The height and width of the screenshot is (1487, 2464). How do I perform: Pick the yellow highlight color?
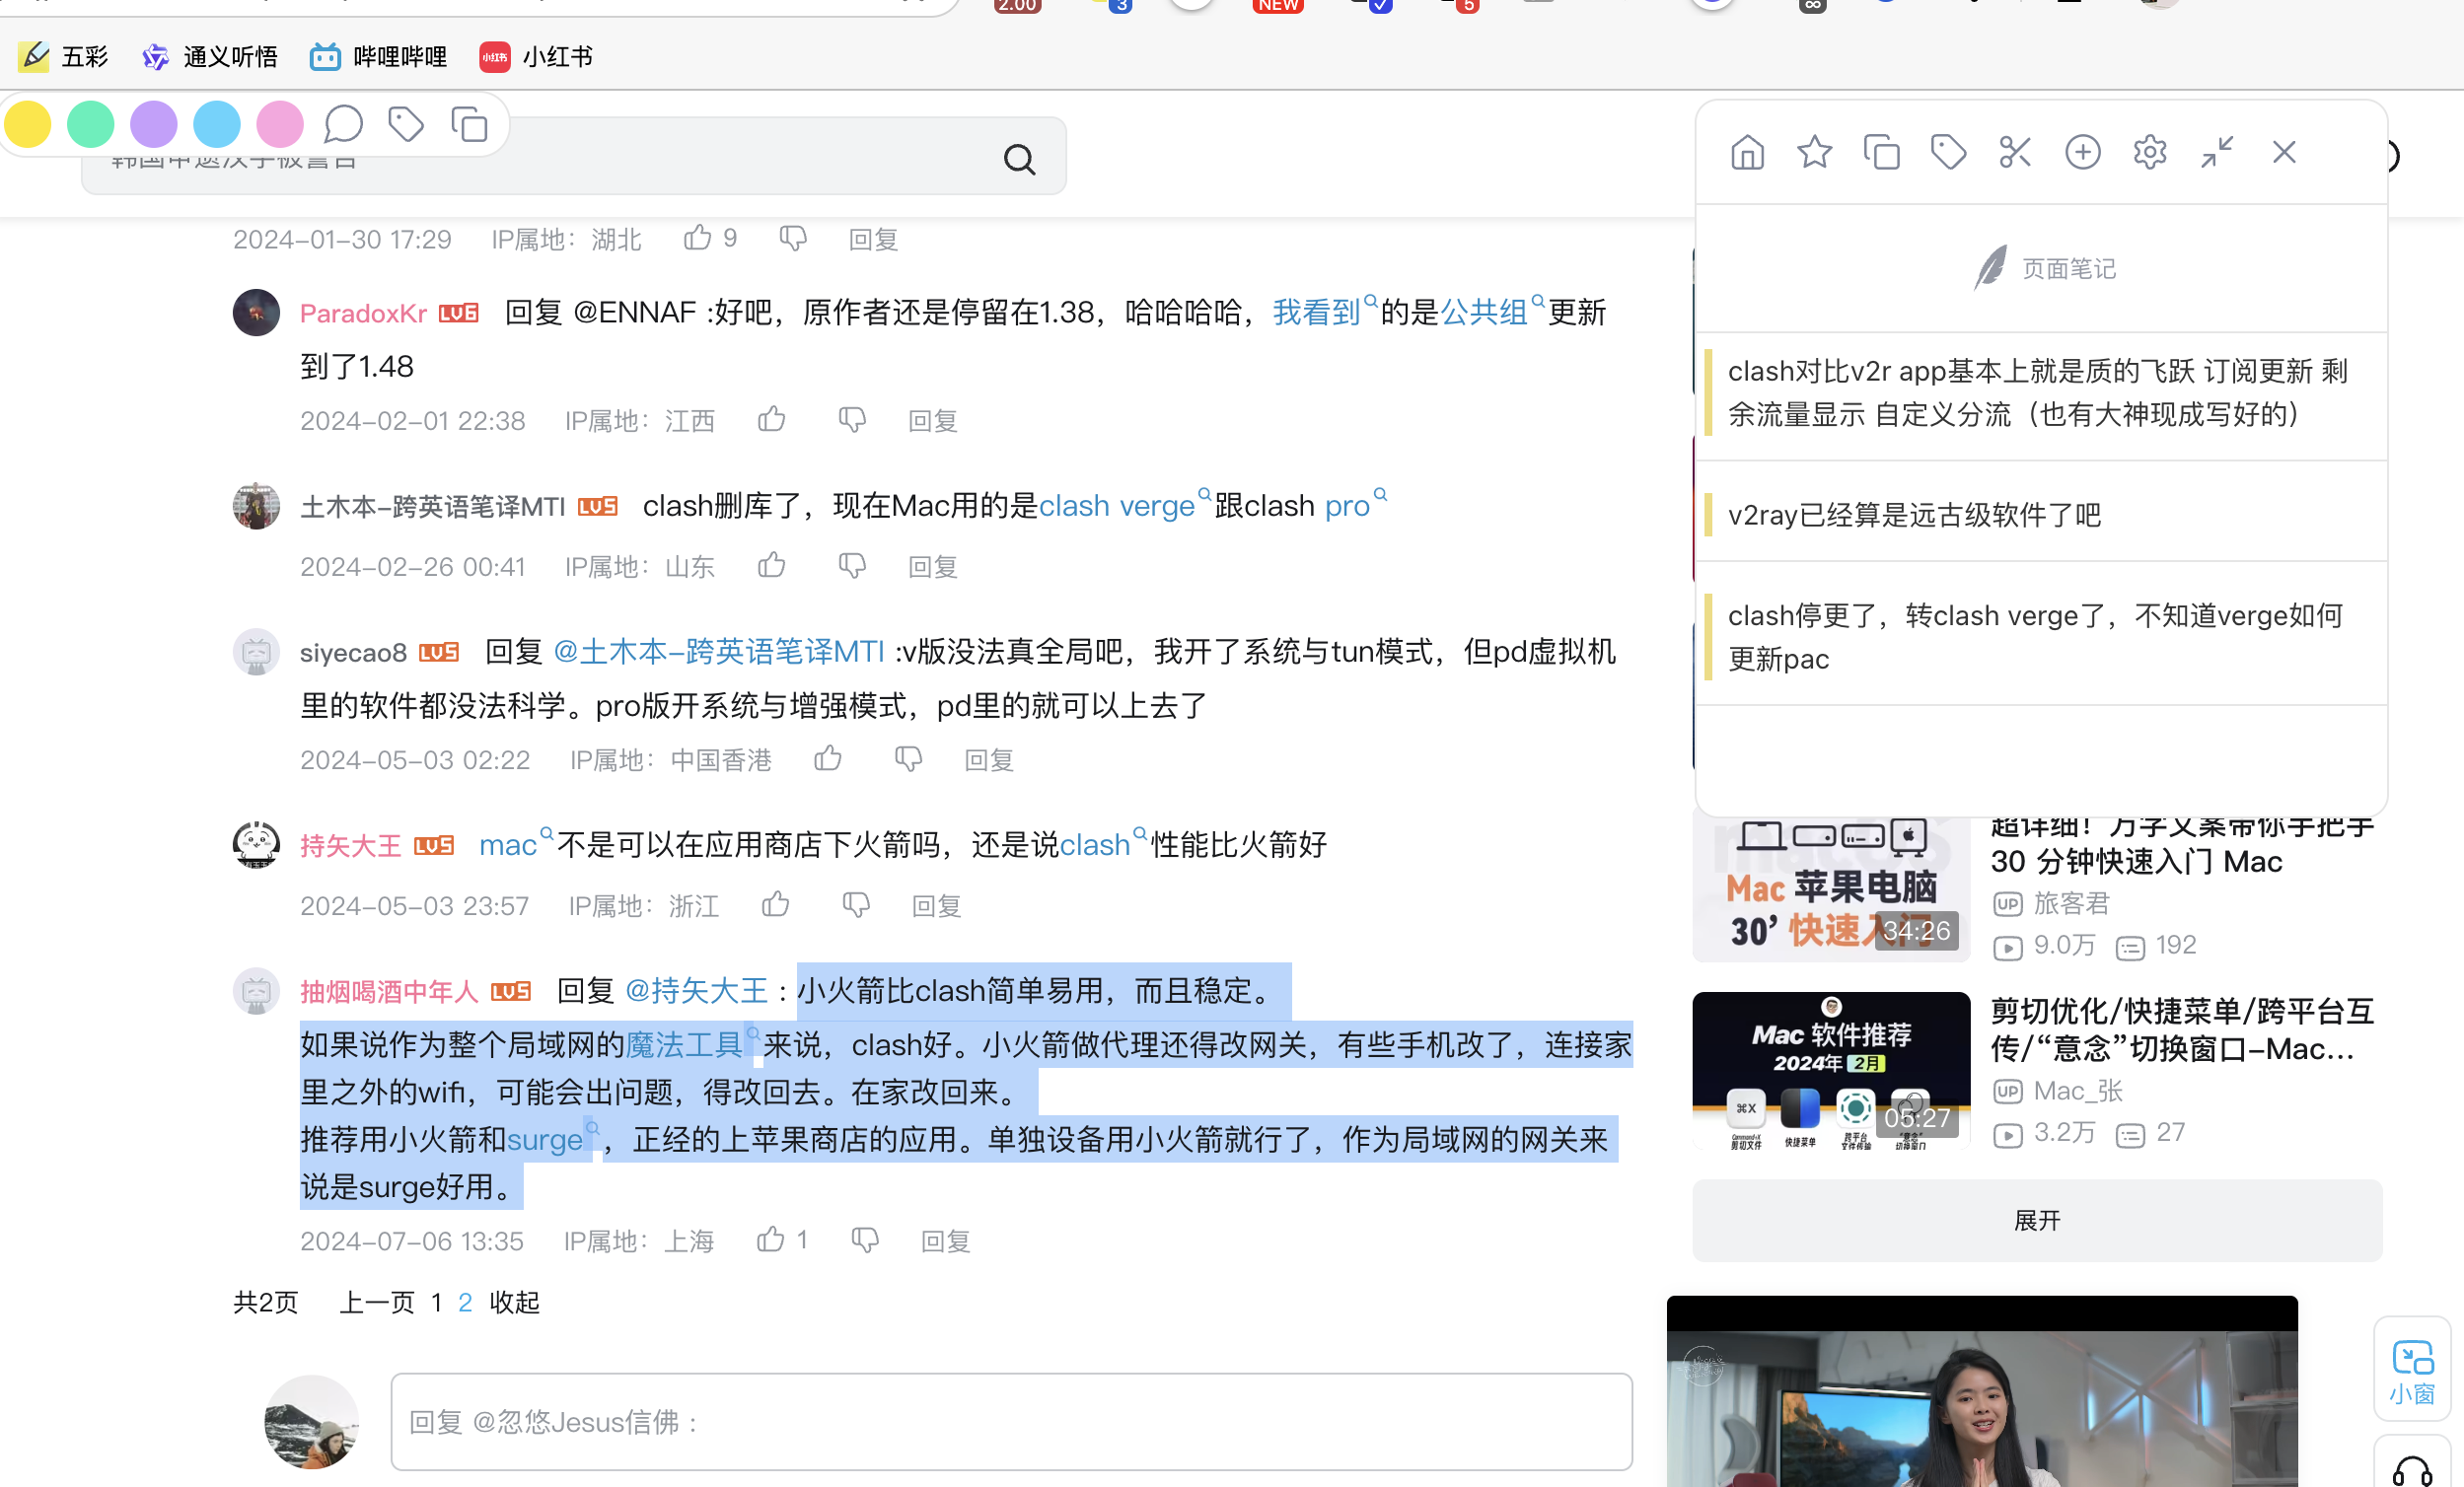(28, 125)
